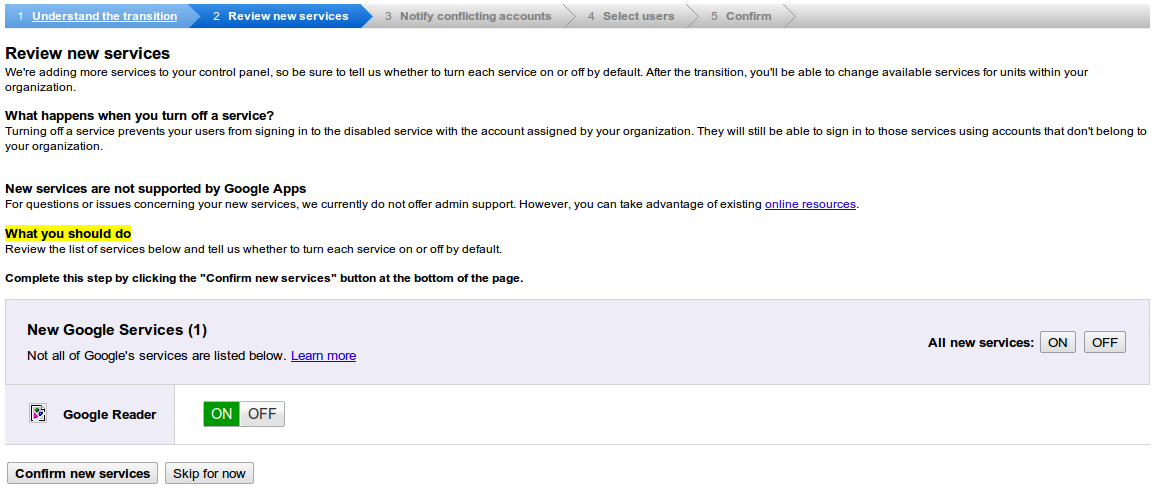
Task: Jump to the Select users step
Action: click(638, 16)
